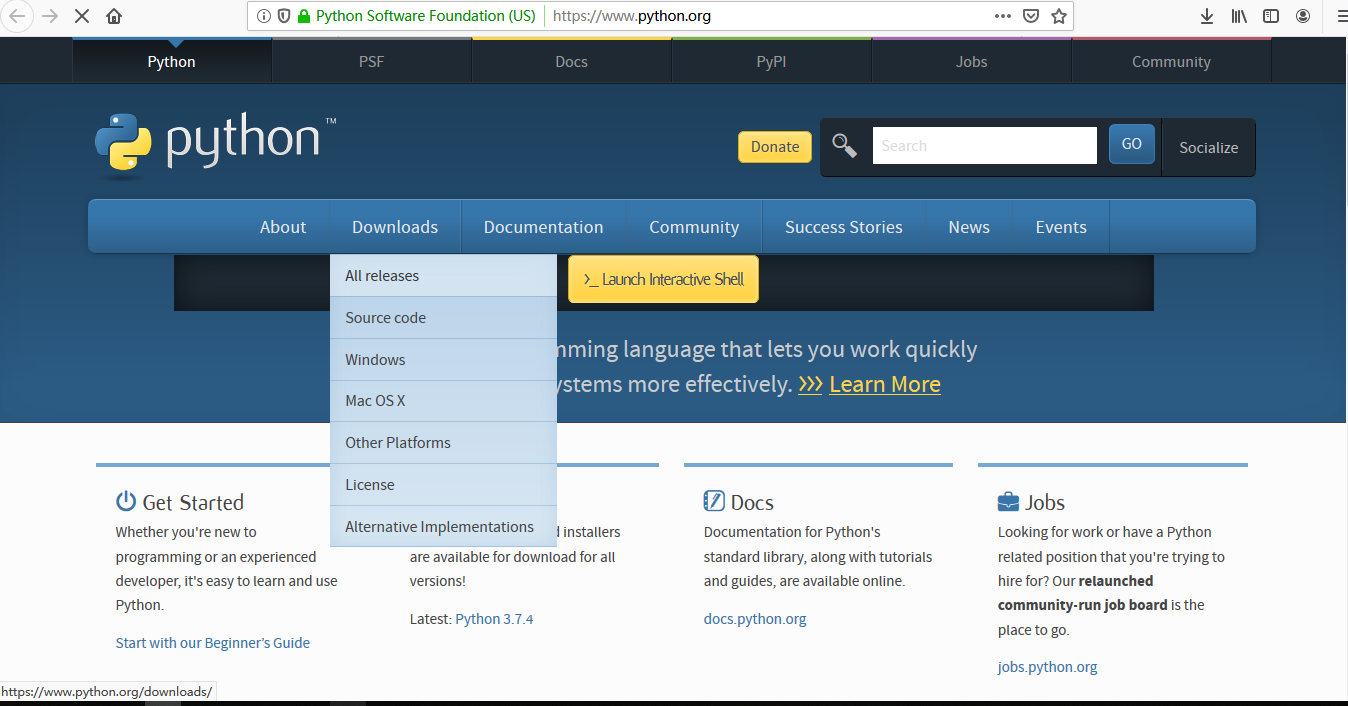
Task: Stop loading the page with X icon
Action: point(82,16)
